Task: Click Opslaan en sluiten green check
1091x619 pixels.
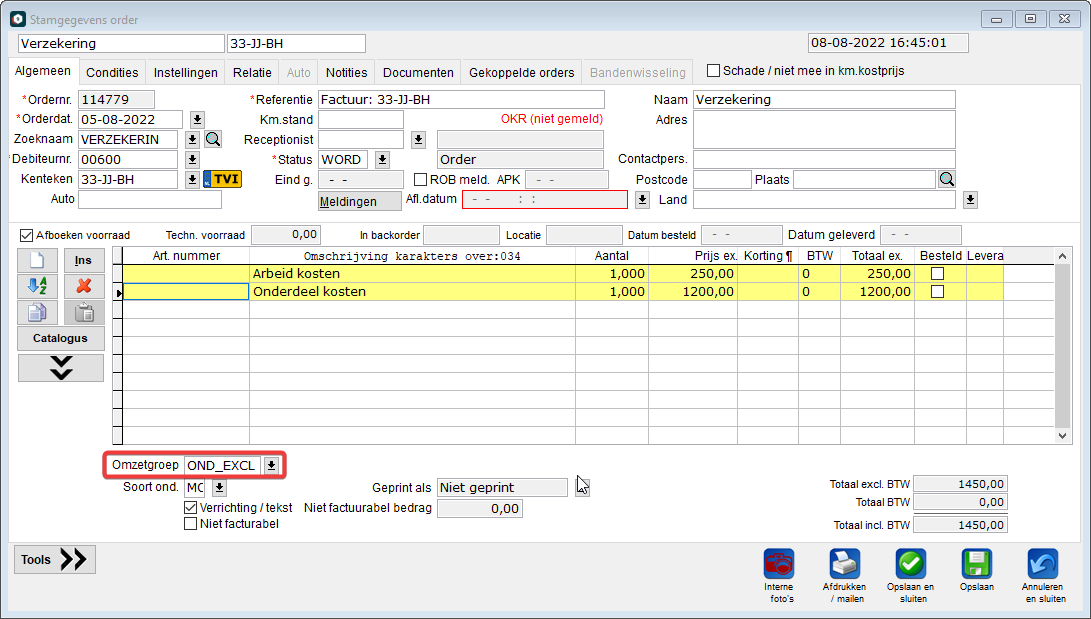Action: click(910, 564)
